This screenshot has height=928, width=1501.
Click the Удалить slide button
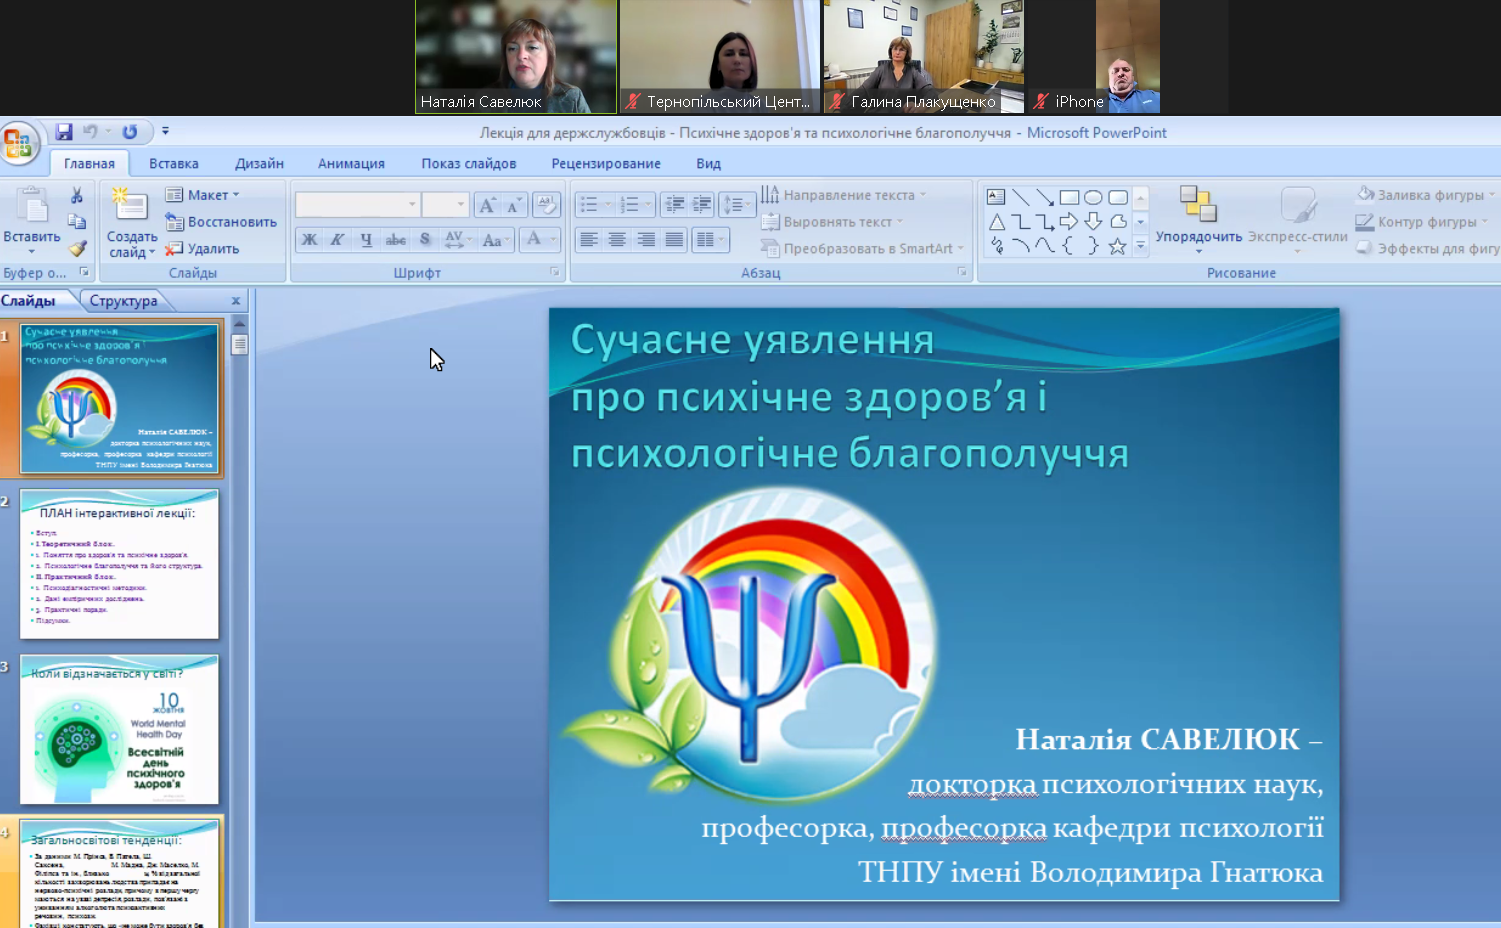tap(203, 249)
